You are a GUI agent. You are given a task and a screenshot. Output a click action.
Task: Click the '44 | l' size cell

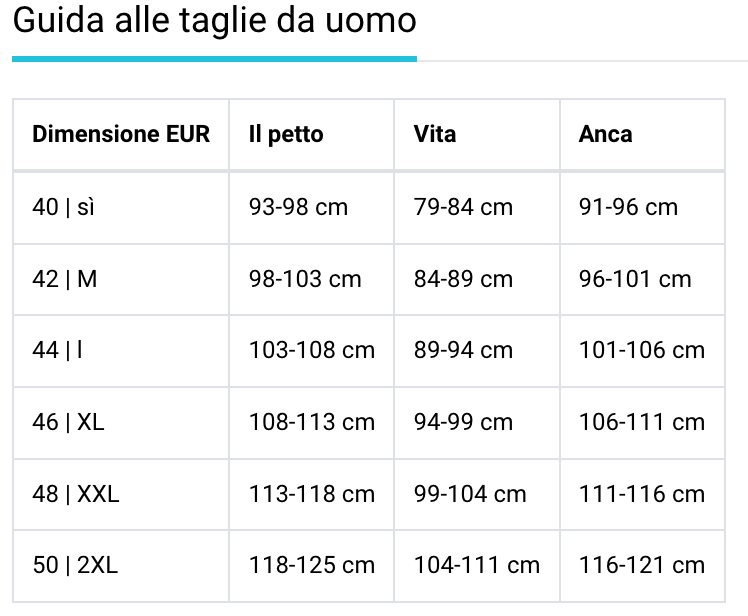[58, 350]
